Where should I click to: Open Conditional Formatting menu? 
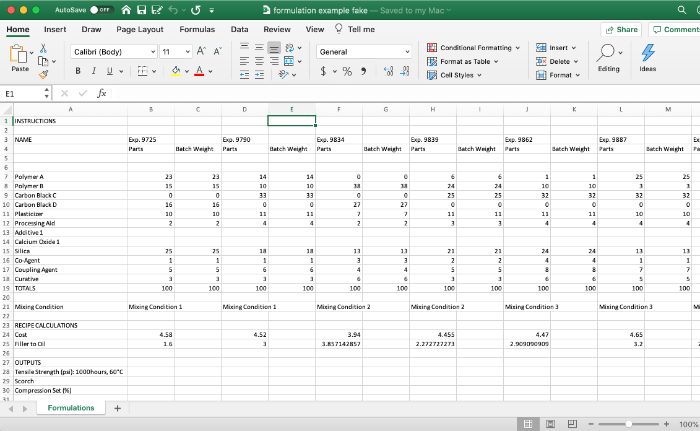[474, 47]
